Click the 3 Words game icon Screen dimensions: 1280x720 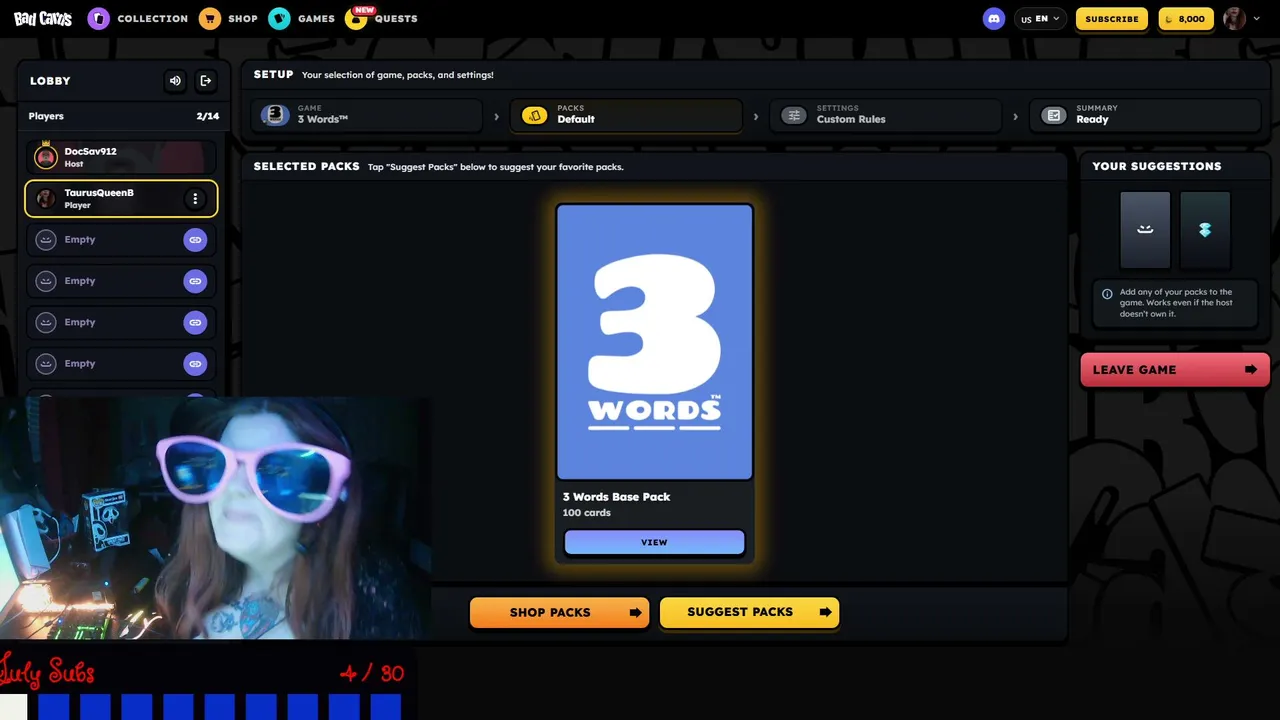[x=275, y=115]
